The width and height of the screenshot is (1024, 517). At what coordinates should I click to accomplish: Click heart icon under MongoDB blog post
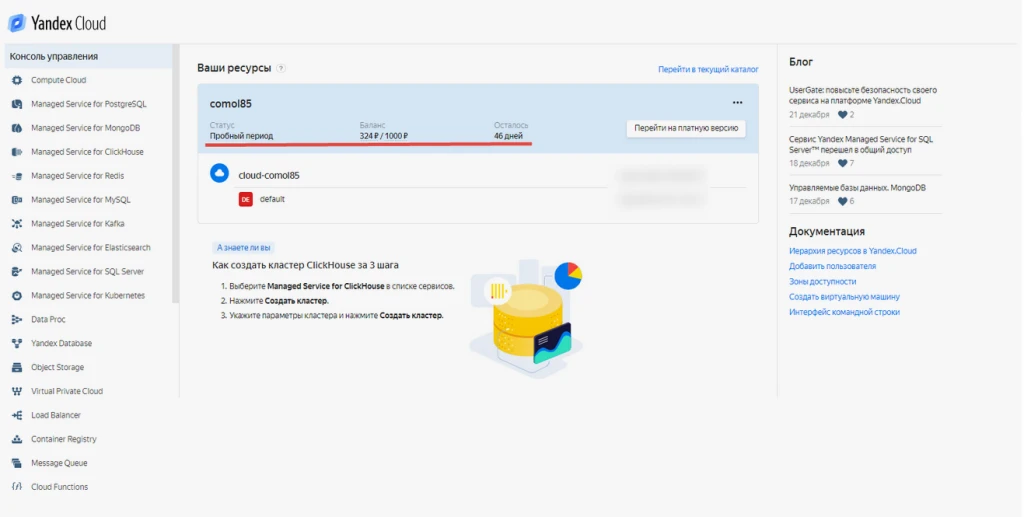842,201
